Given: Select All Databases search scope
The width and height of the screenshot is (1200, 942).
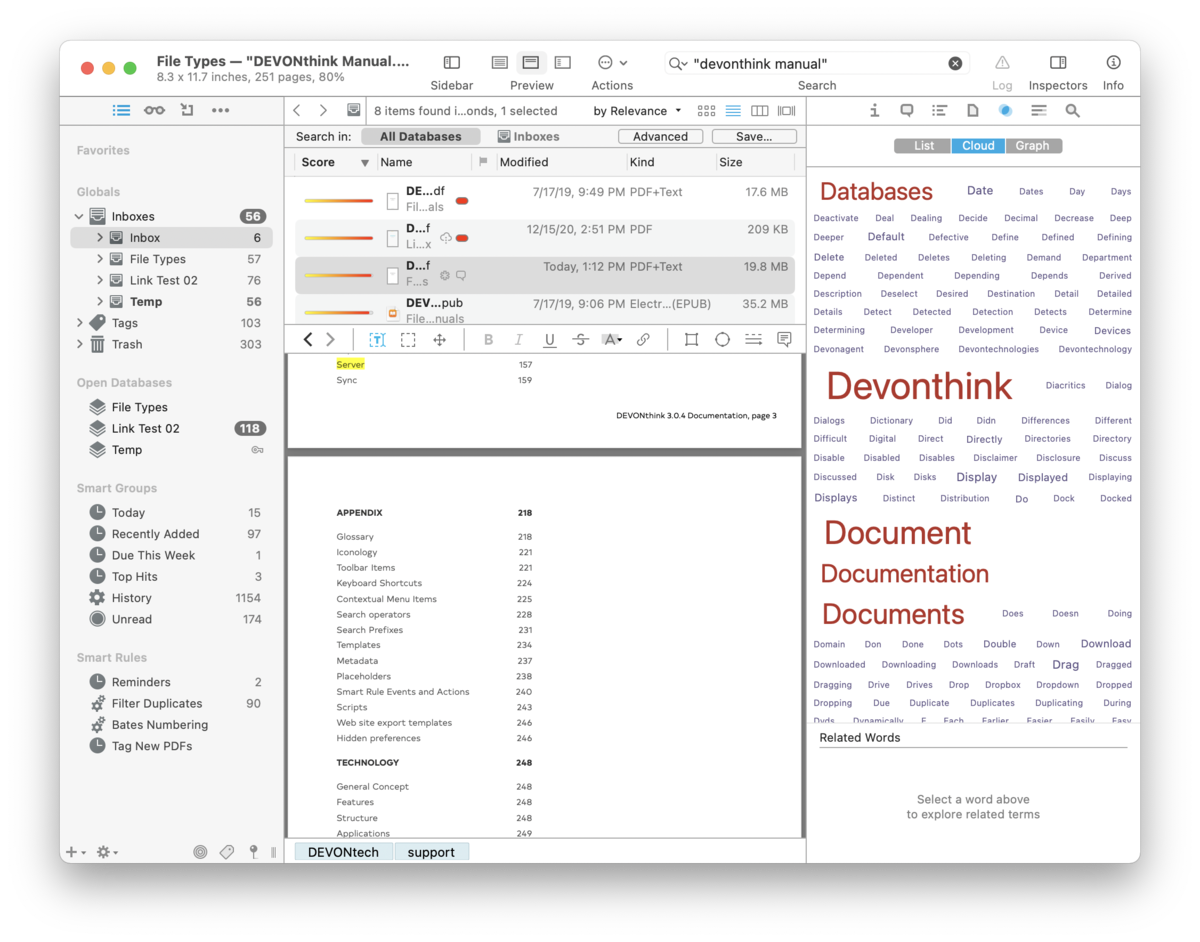Looking at the screenshot, I should coord(421,136).
